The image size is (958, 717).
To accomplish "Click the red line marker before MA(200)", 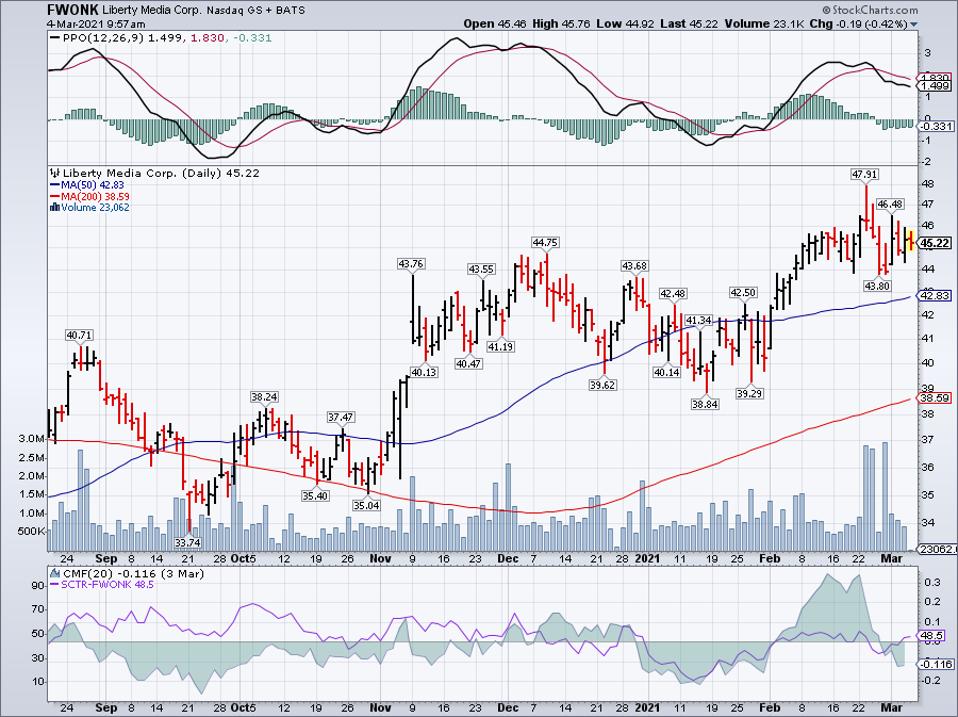I will [54, 197].
